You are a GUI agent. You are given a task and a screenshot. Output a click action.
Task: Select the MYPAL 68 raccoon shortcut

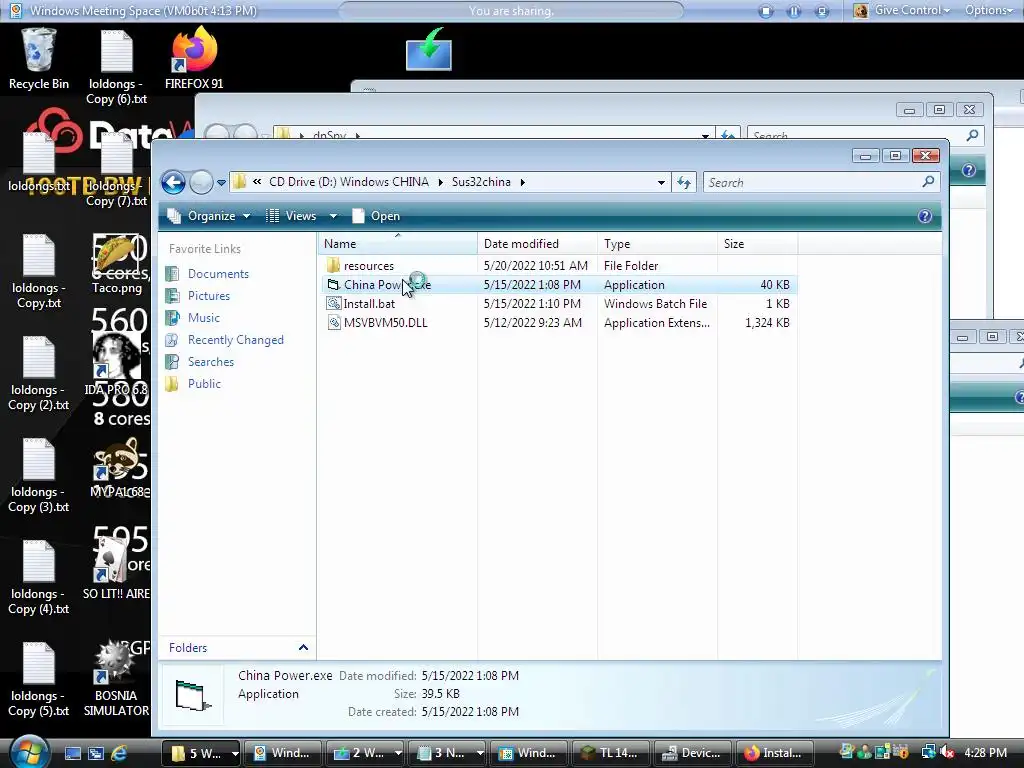120,468
